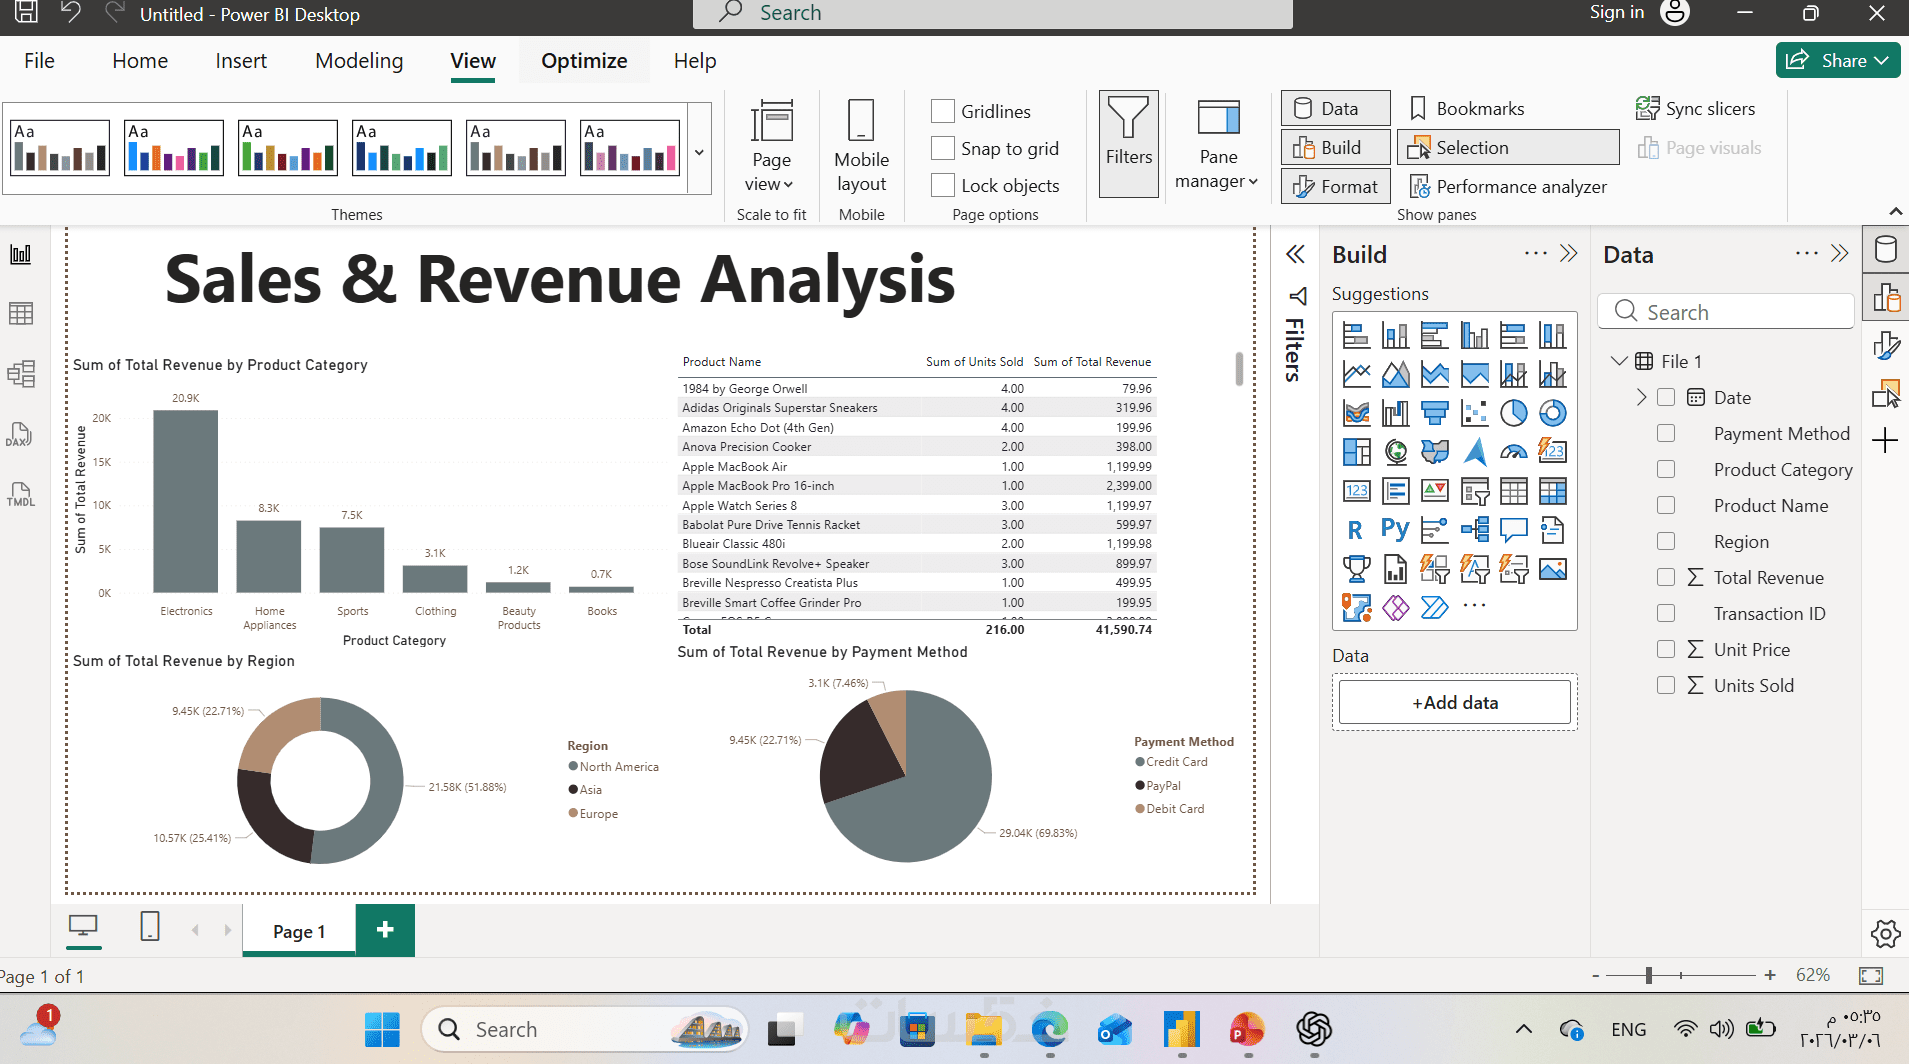1909x1064 pixels.
Task: Switch to mobile layout at bottom bar
Action: [x=150, y=927]
